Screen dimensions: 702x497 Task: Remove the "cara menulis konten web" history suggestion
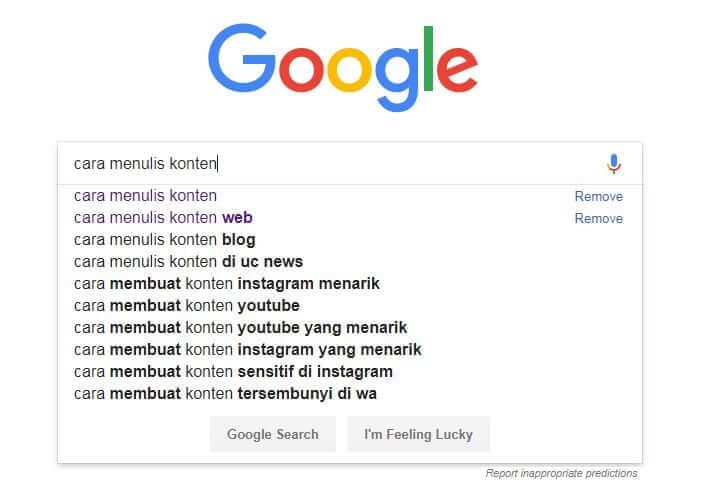click(x=598, y=219)
